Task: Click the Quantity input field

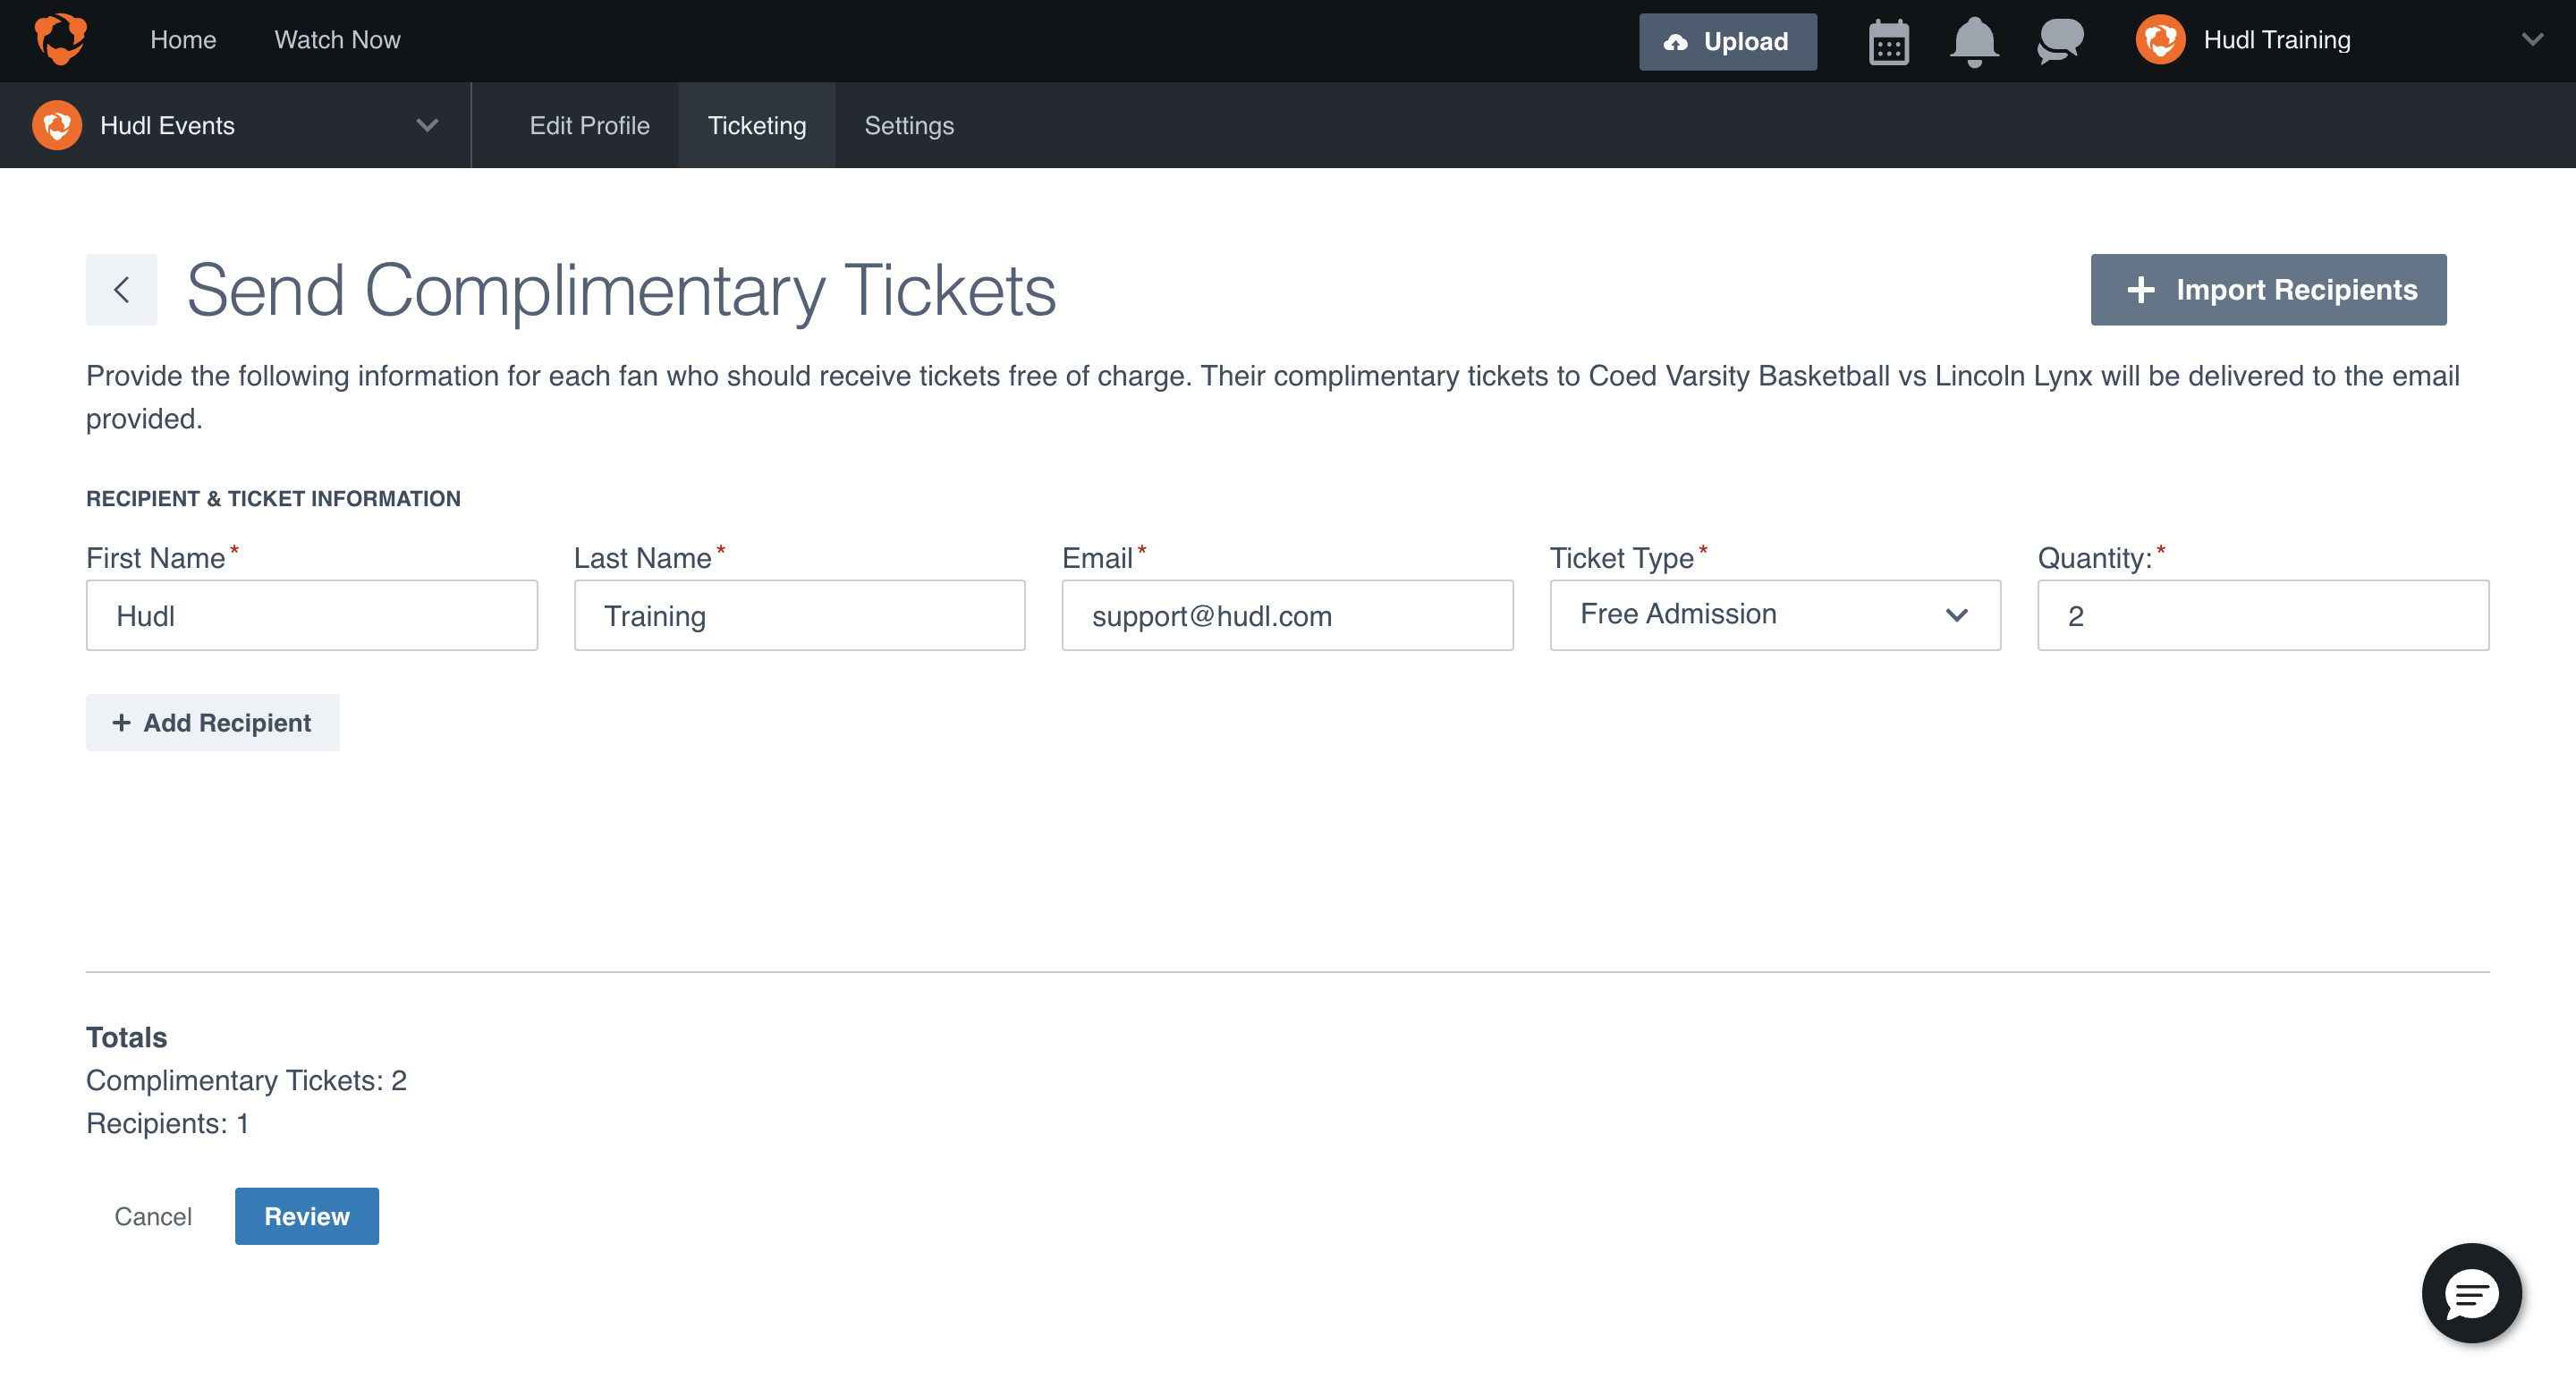Action: [x=2263, y=615]
